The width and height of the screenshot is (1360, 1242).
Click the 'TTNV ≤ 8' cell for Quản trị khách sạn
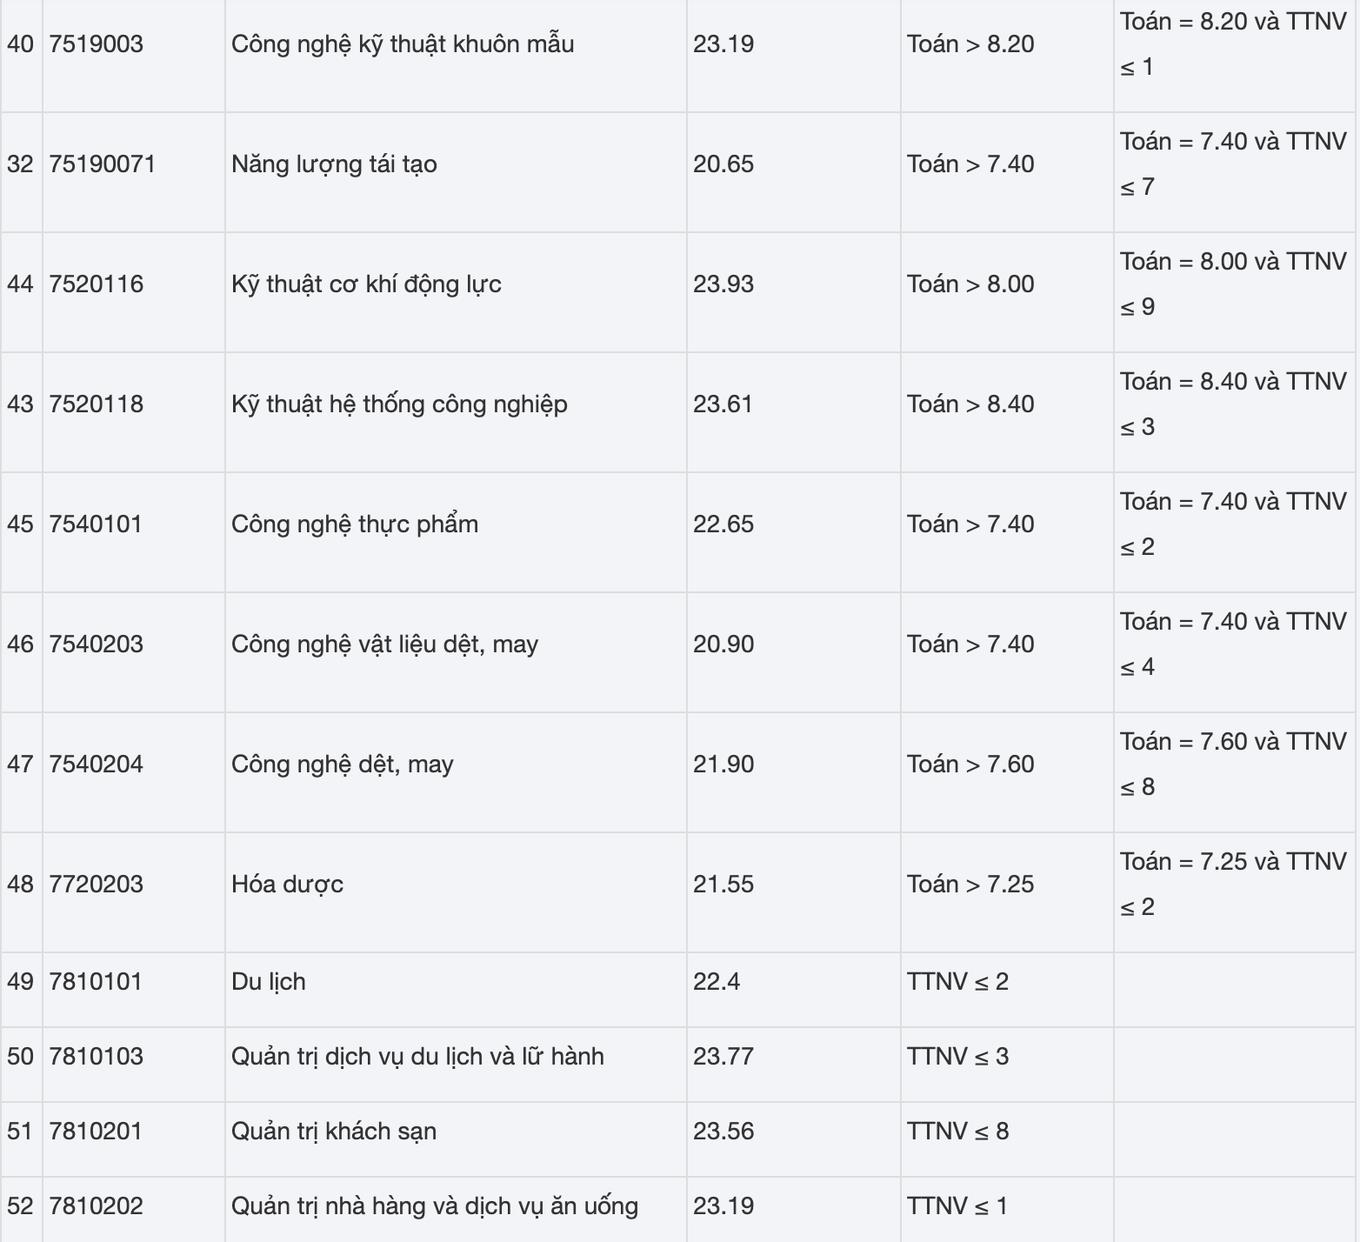coord(957,1131)
